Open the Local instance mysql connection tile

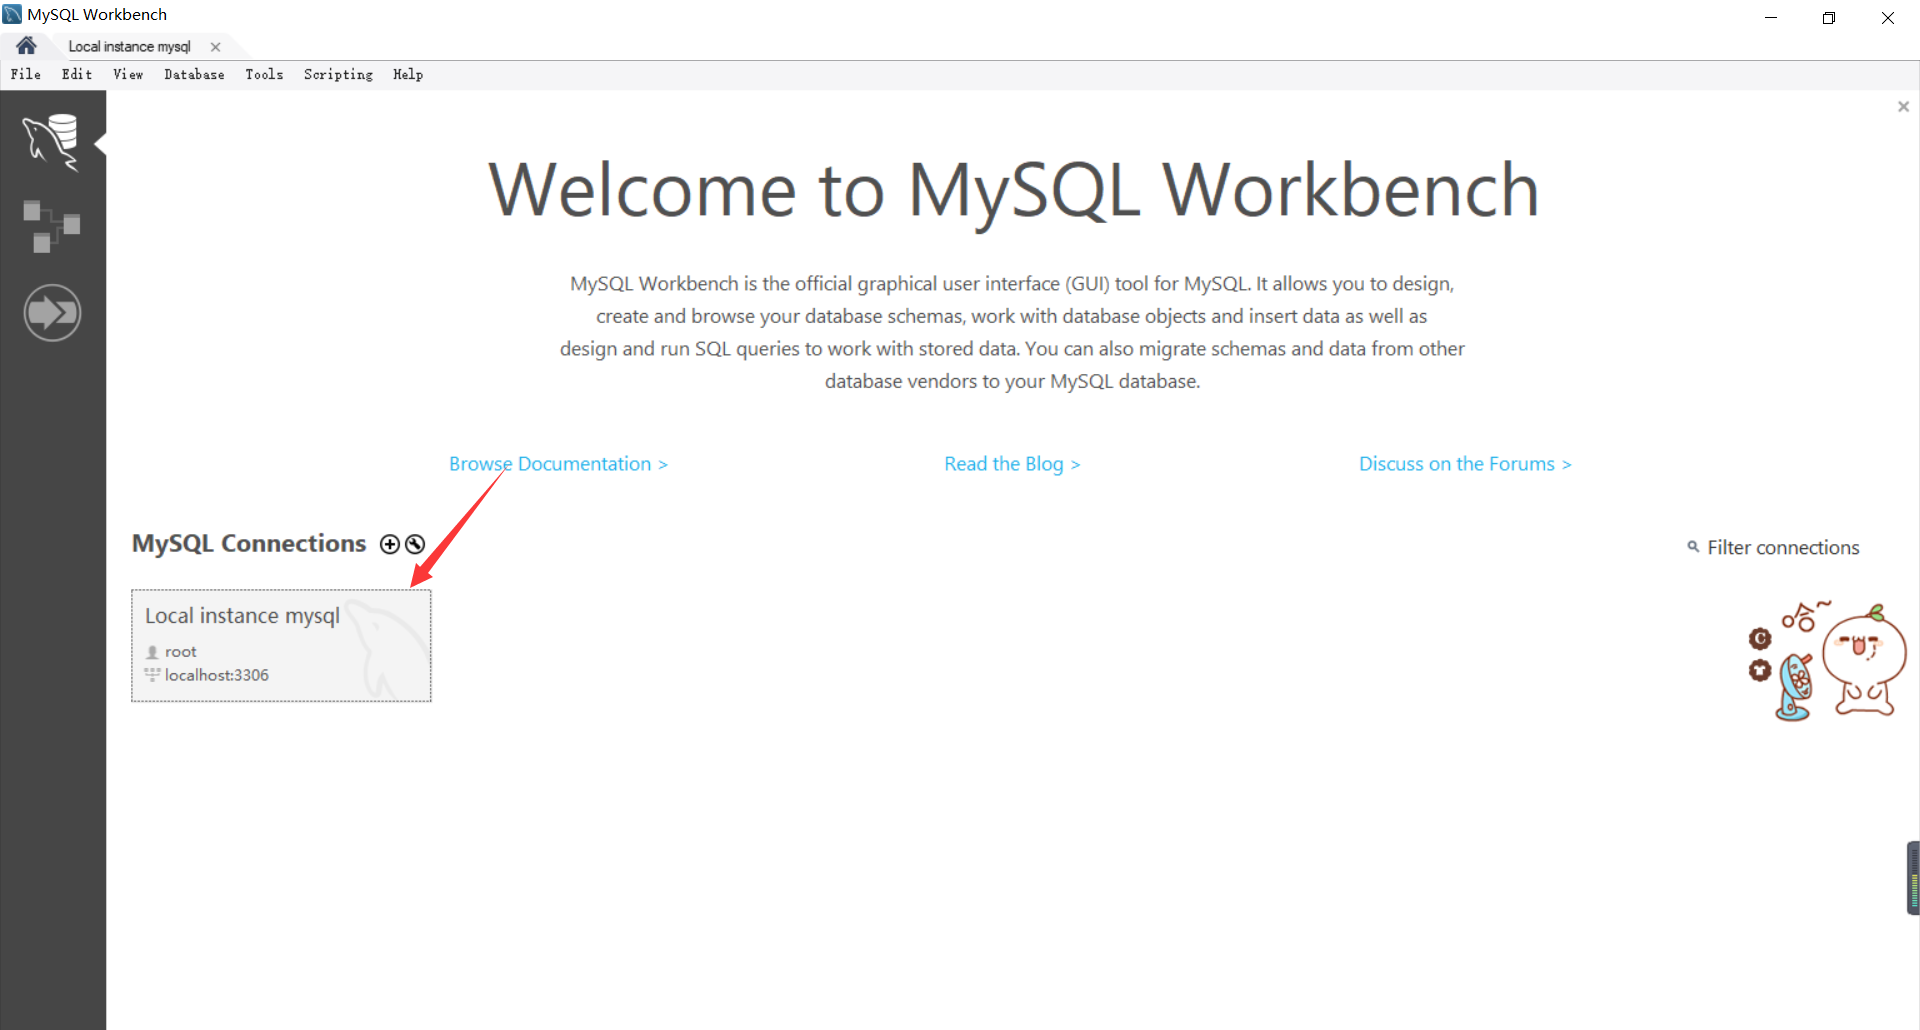click(x=281, y=646)
